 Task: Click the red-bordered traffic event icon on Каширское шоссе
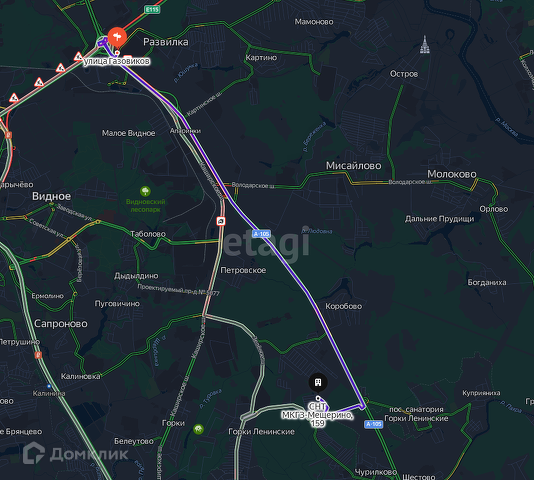221,221
